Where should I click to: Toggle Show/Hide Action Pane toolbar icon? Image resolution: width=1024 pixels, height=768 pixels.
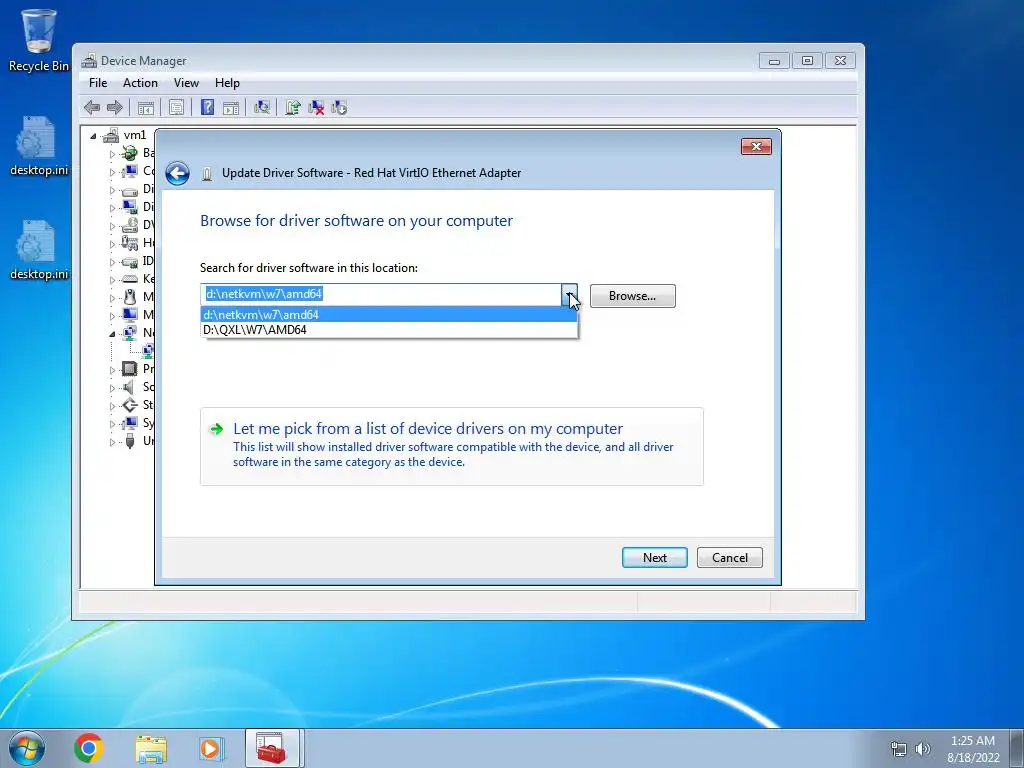click(231, 108)
